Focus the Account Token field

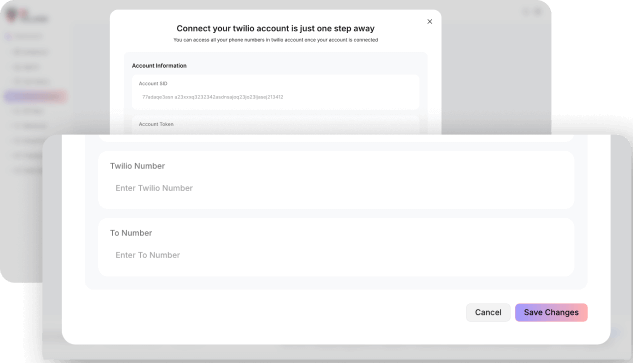point(275,125)
